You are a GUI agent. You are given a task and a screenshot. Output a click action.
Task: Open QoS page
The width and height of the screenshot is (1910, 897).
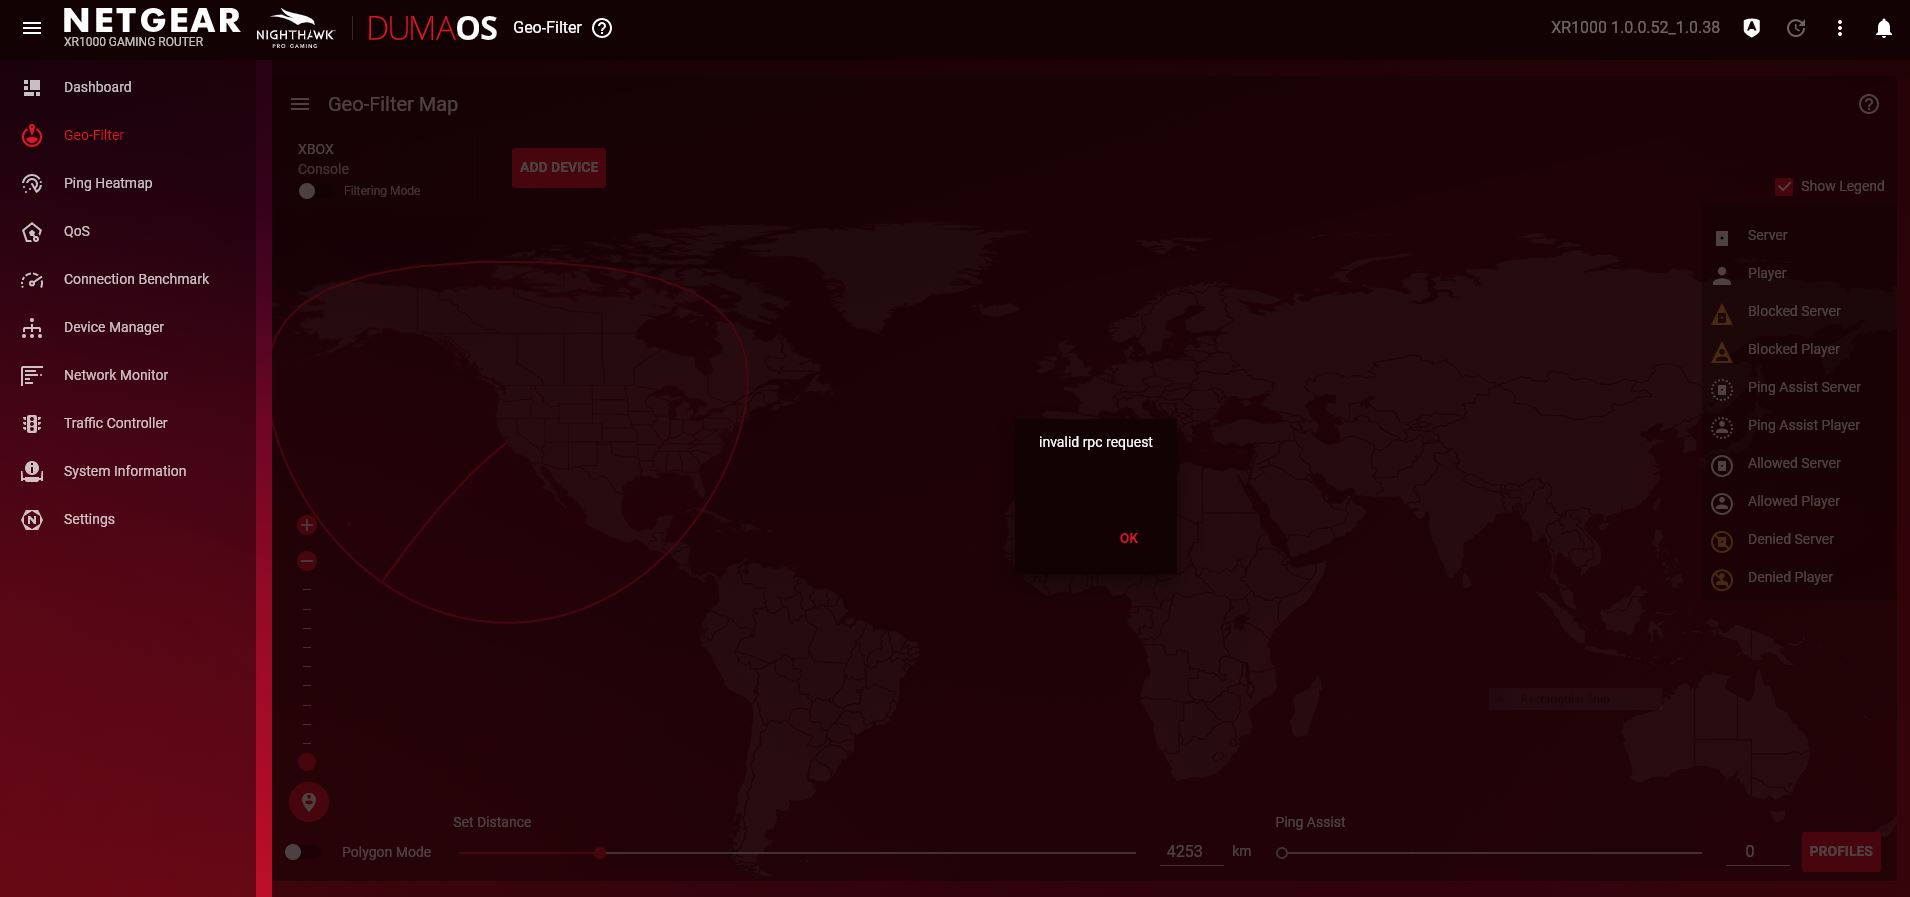(x=77, y=231)
